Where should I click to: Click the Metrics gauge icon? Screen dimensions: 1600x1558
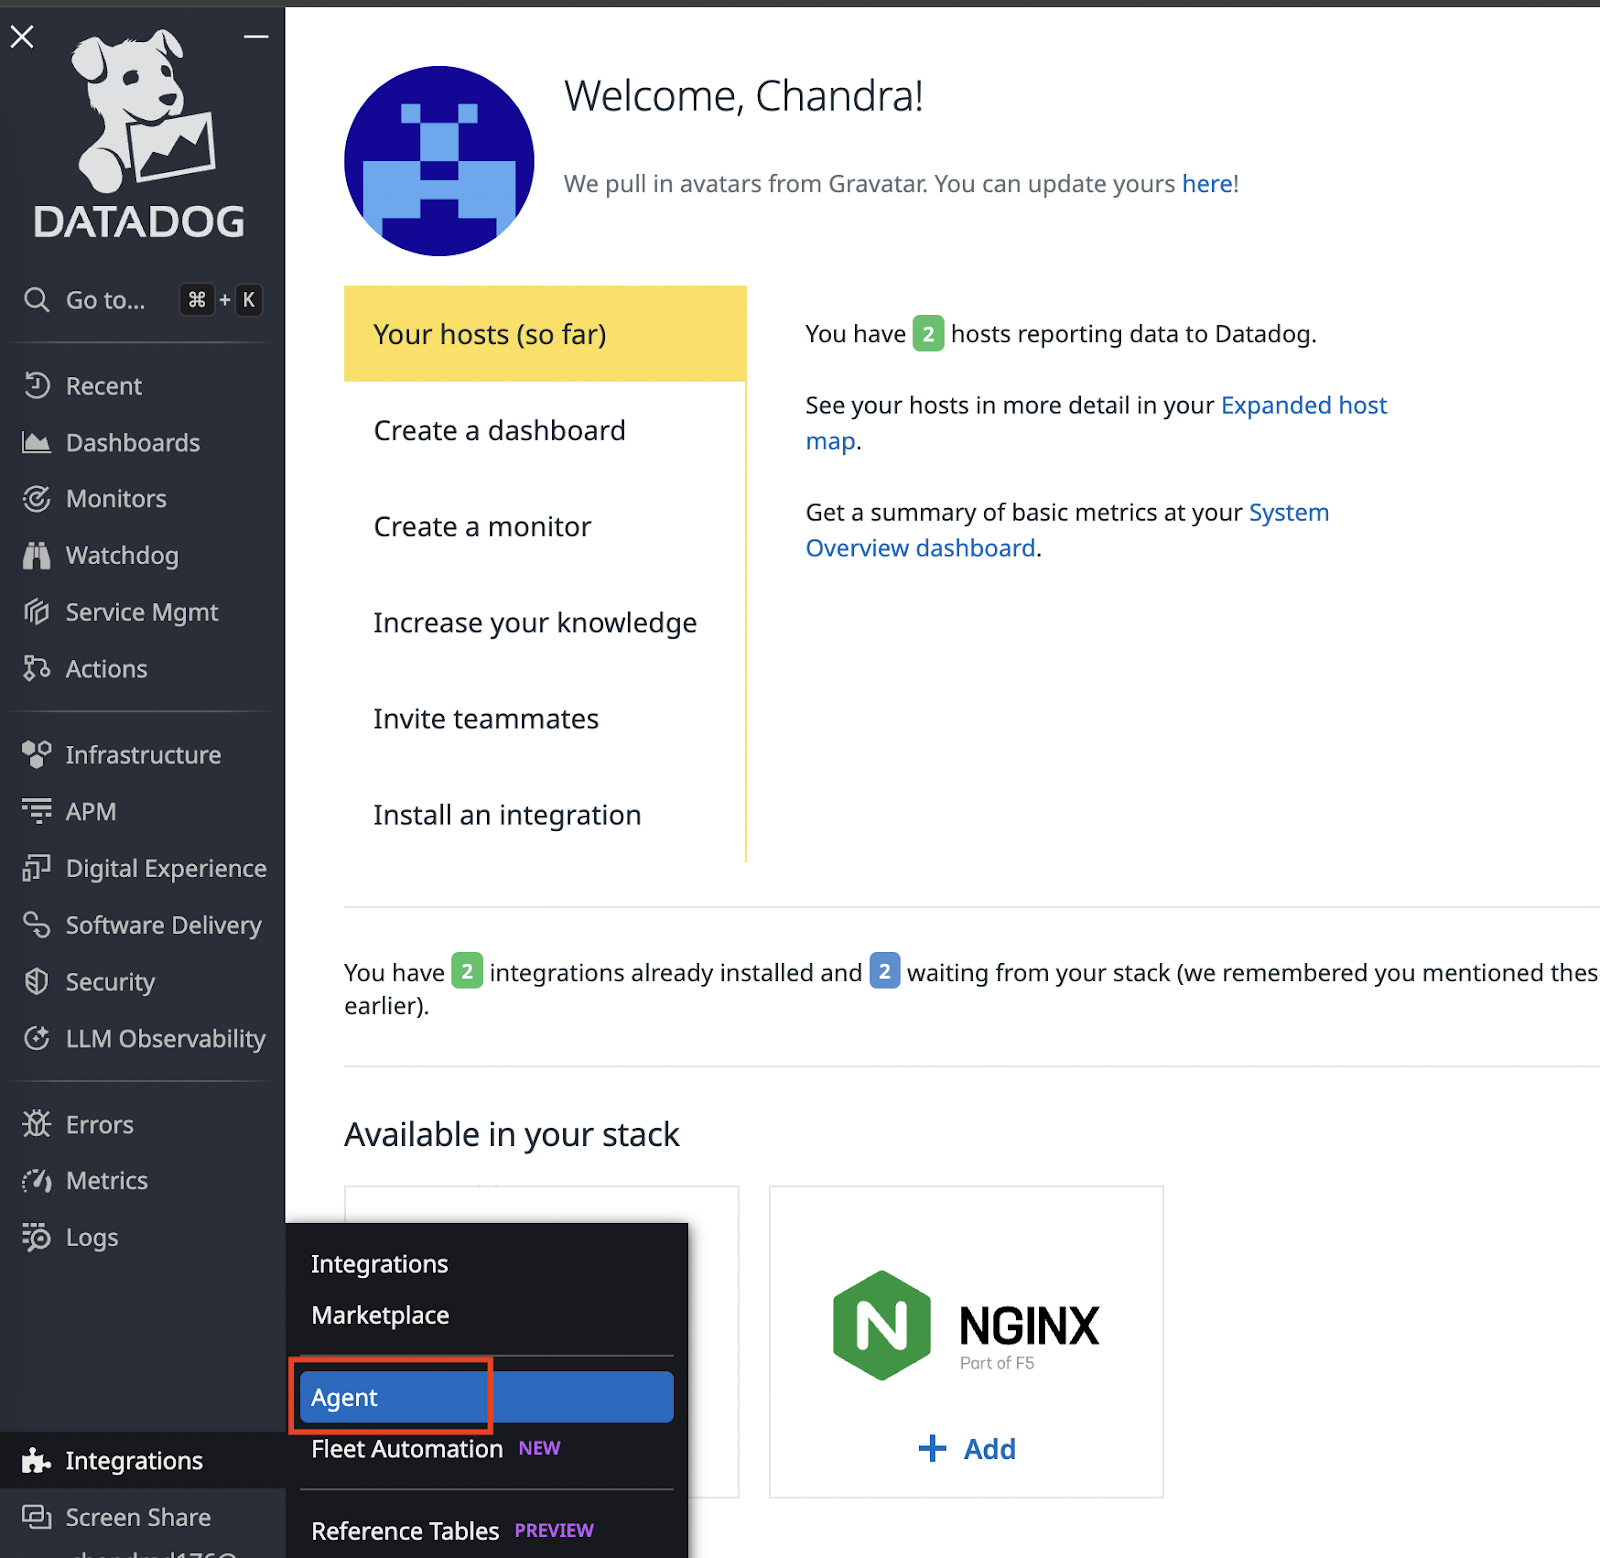coord(37,1181)
